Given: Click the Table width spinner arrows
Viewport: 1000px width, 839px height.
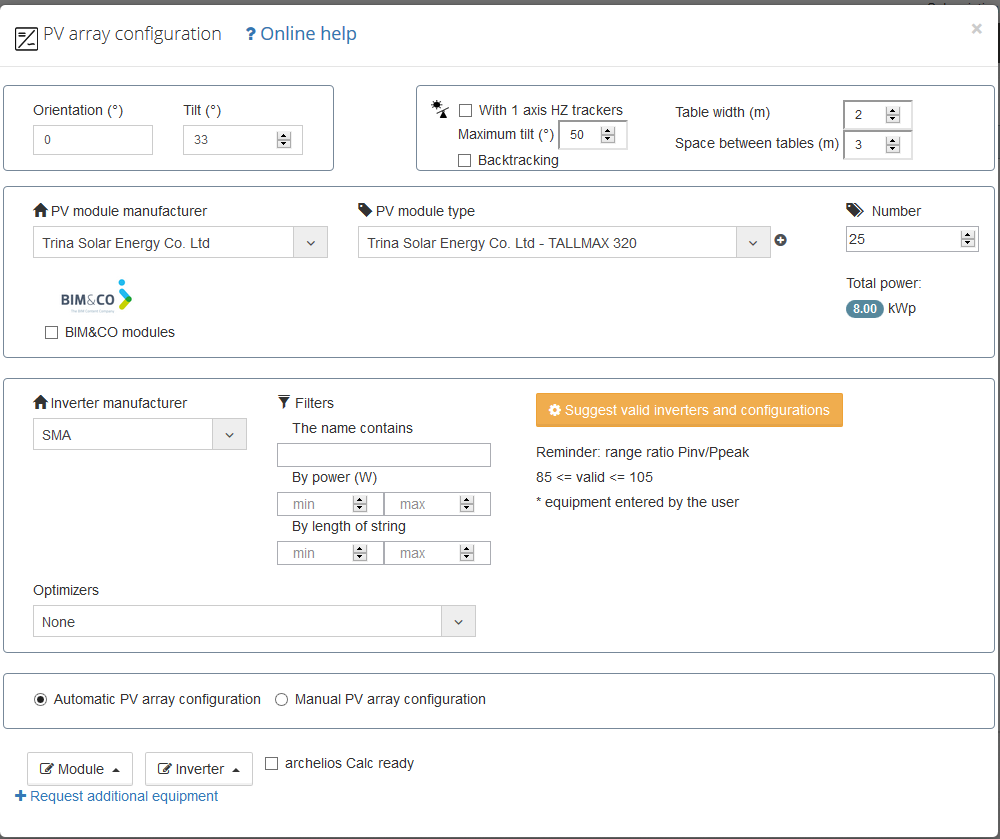Looking at the screenshot, I should pyautogui.click(x=893, y=115).
